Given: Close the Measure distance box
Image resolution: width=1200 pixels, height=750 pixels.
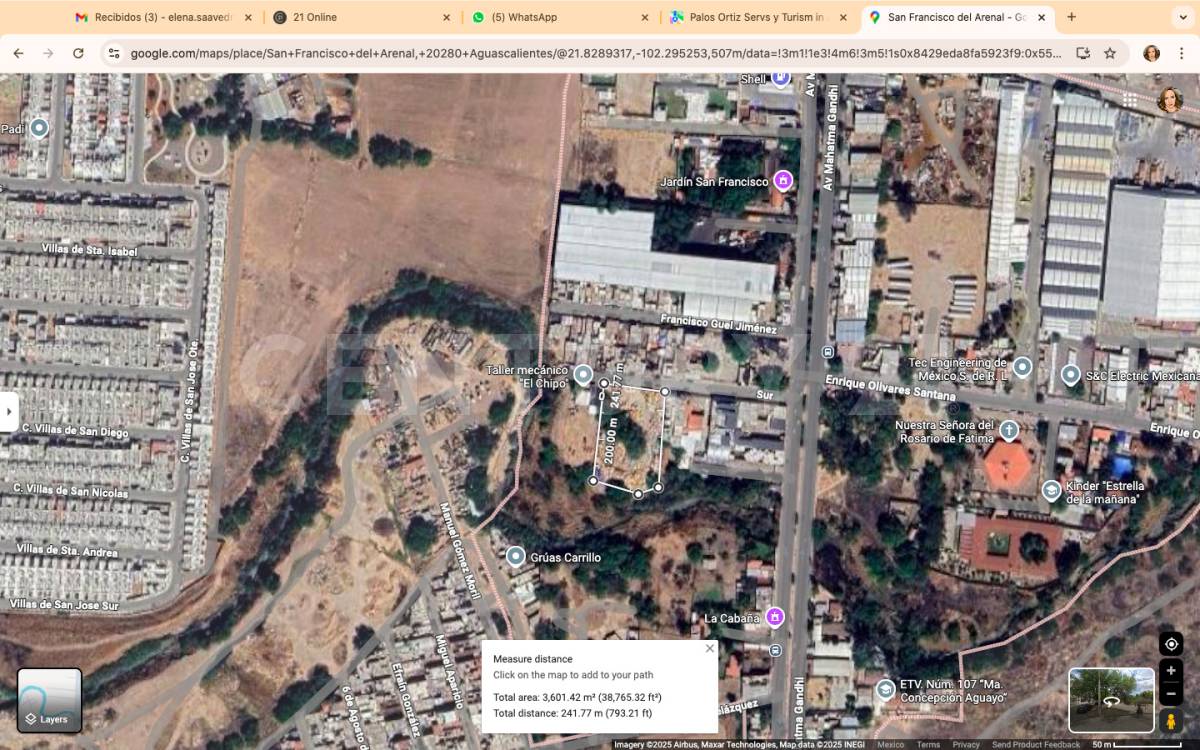Looking at the screenshot, I should coord(710,648).
